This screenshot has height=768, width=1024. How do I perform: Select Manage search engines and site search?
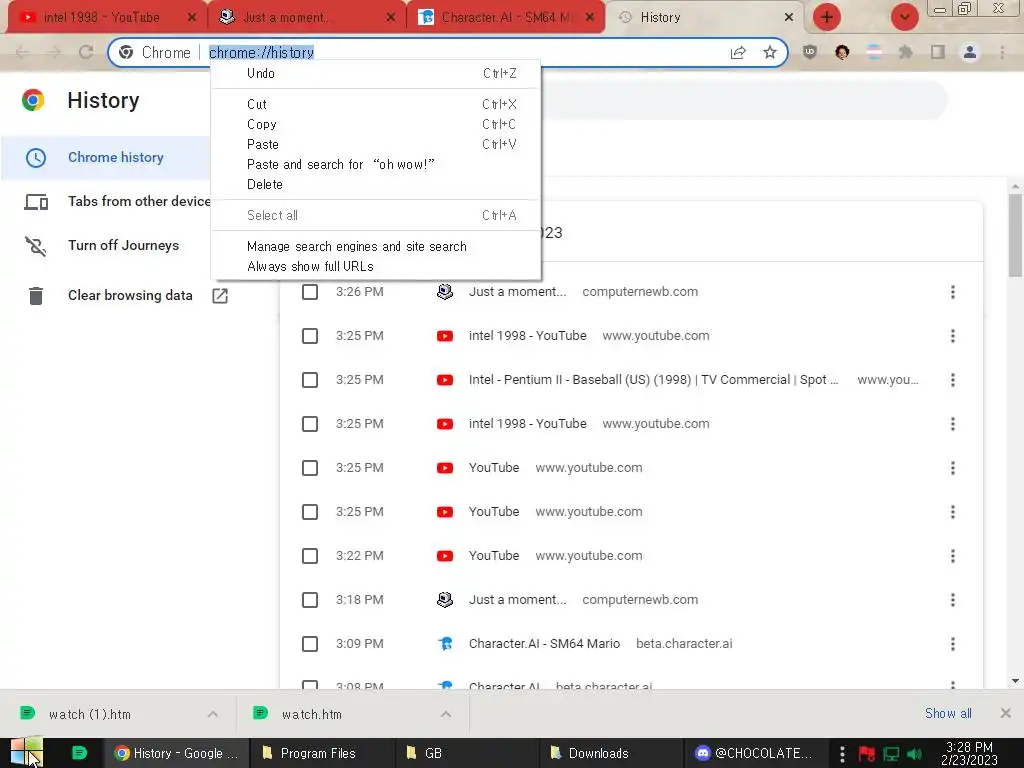point(376,246)
